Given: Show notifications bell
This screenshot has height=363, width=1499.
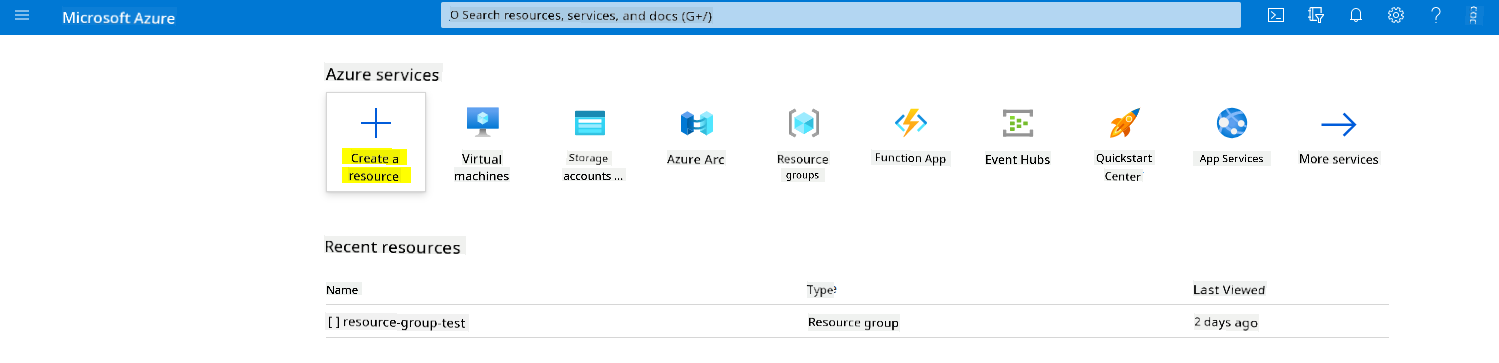Looking at the screenshot, I should [x=1356, y=15].
